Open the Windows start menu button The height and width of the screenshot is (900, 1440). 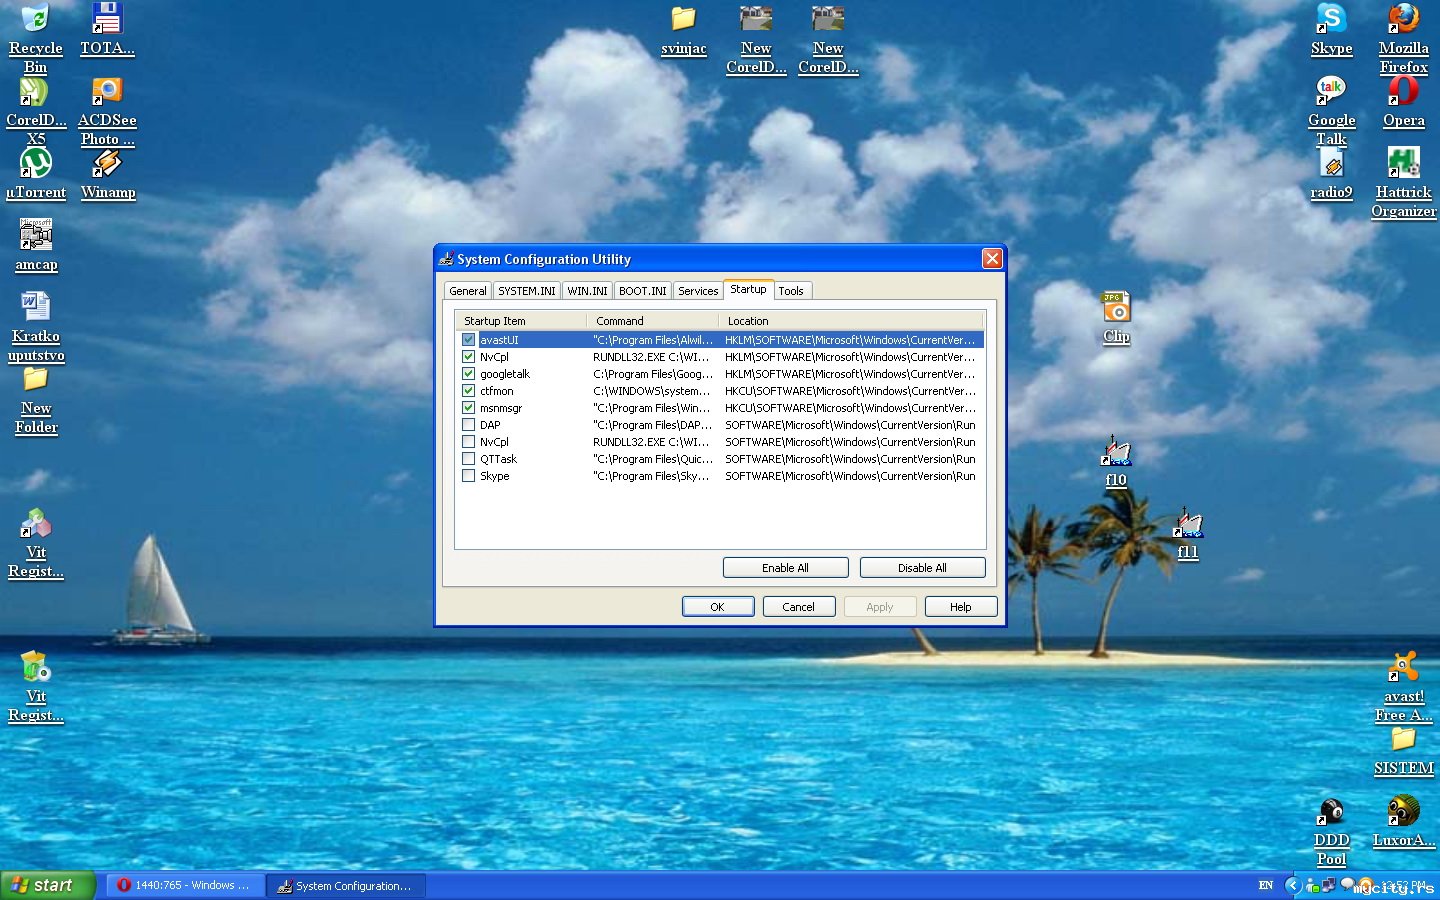click(x=47, y=885)
